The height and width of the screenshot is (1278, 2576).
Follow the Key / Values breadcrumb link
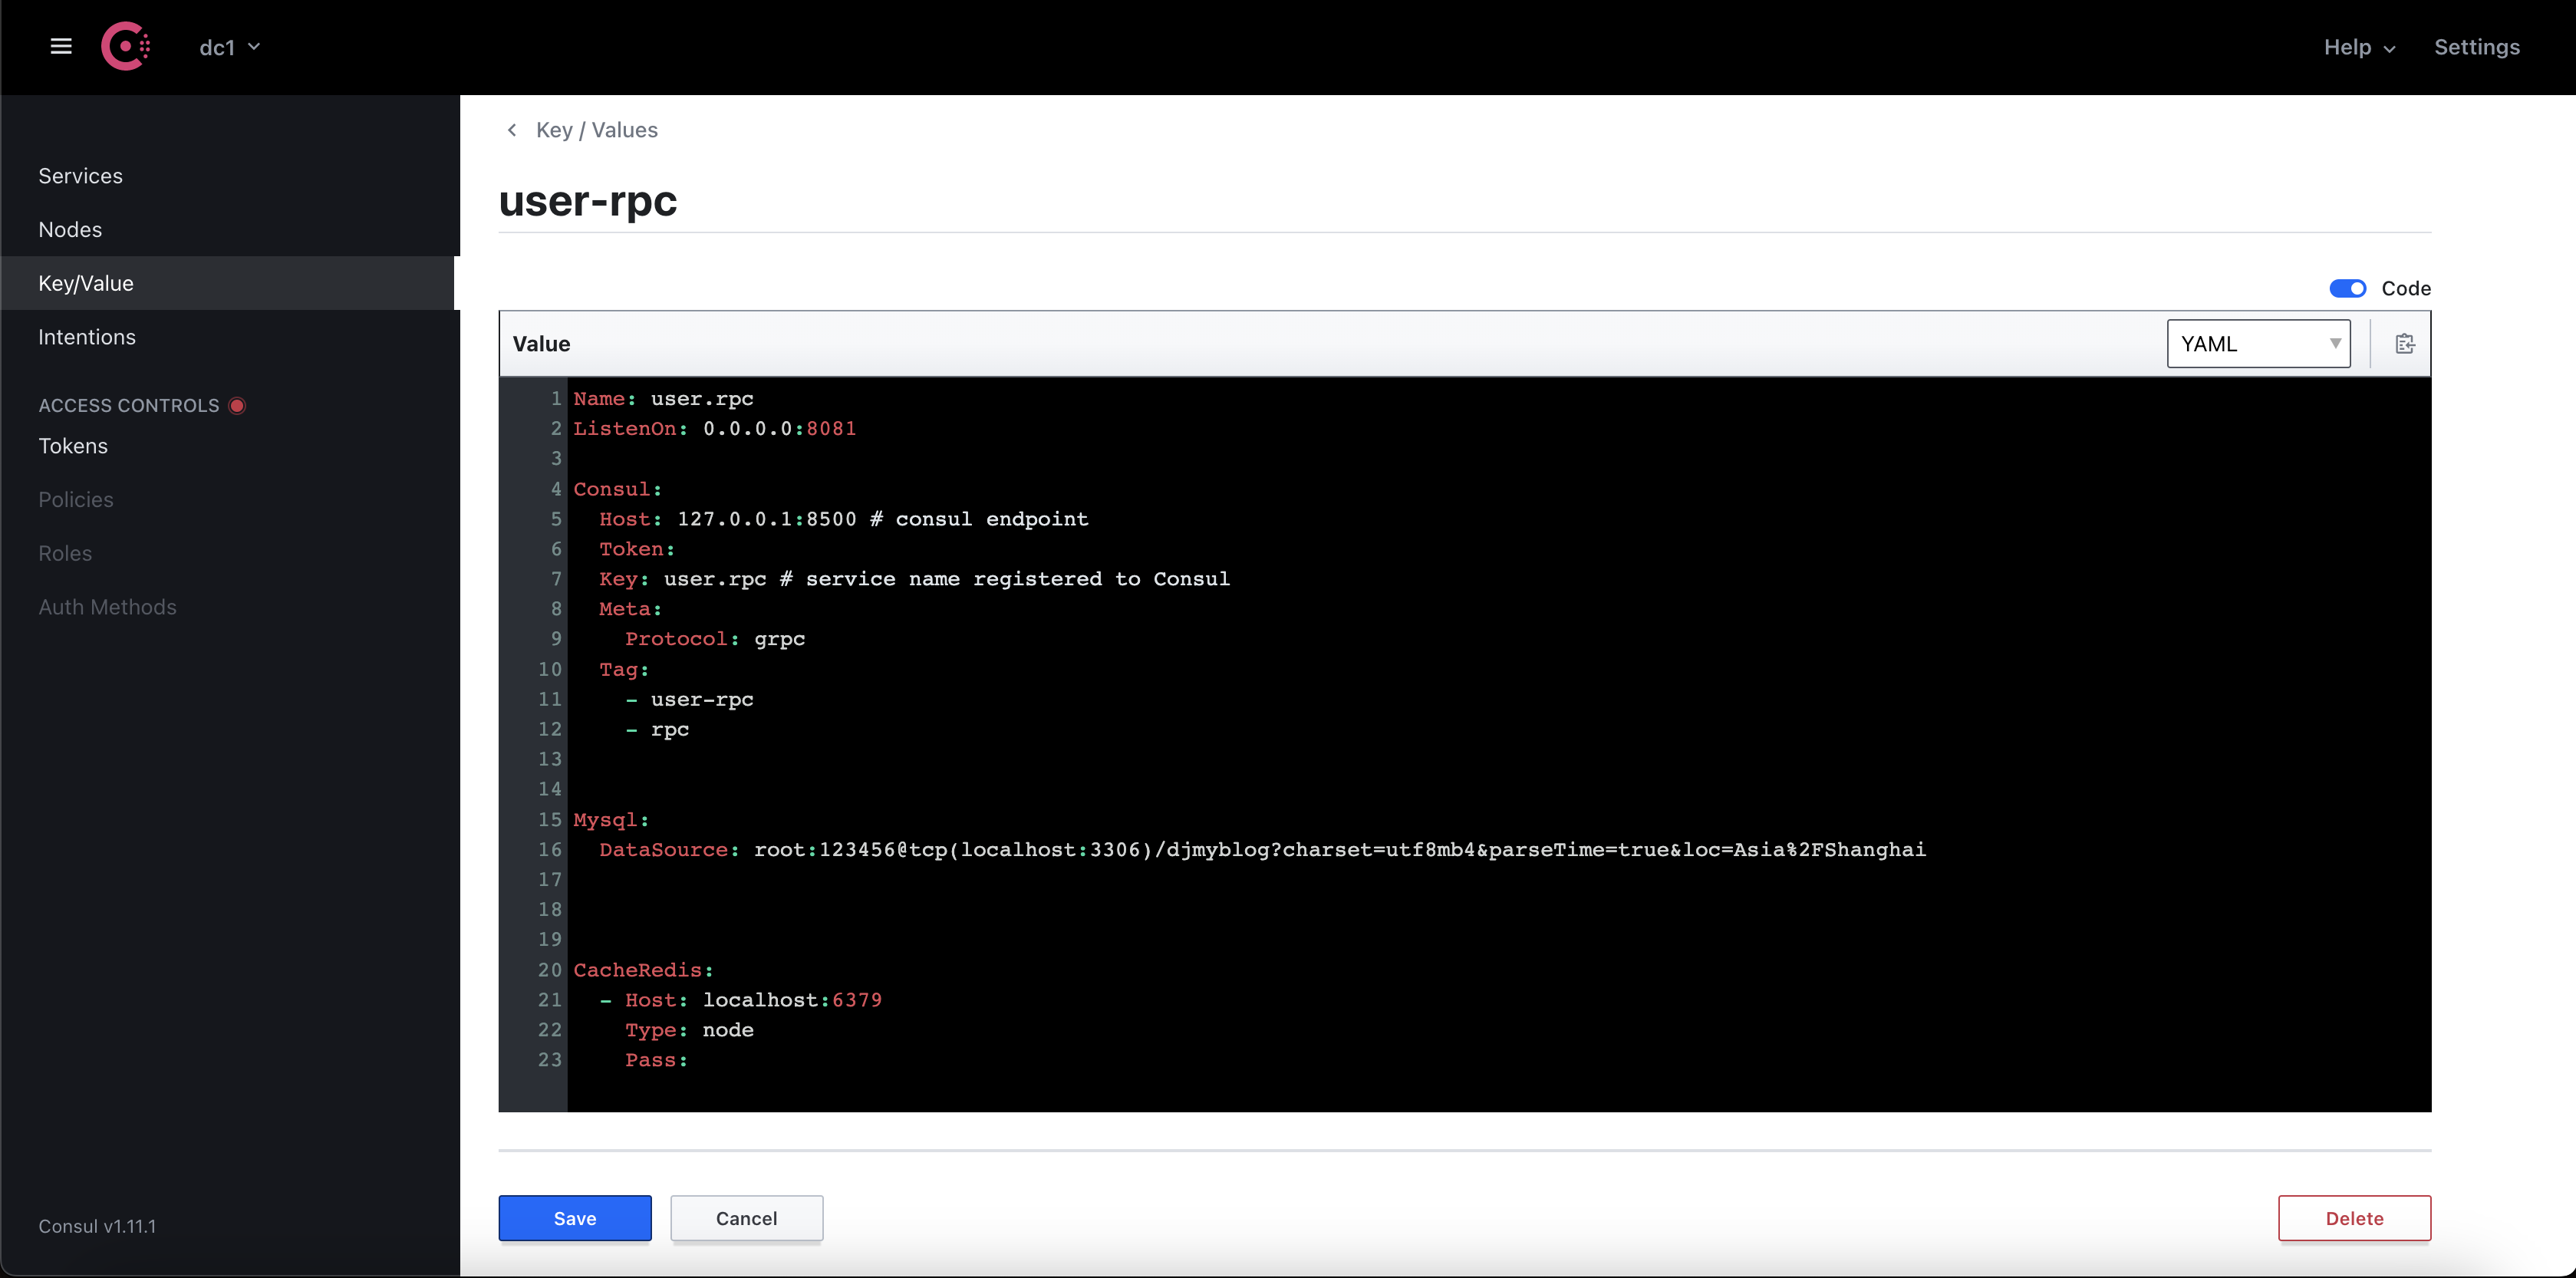point(596,130)
